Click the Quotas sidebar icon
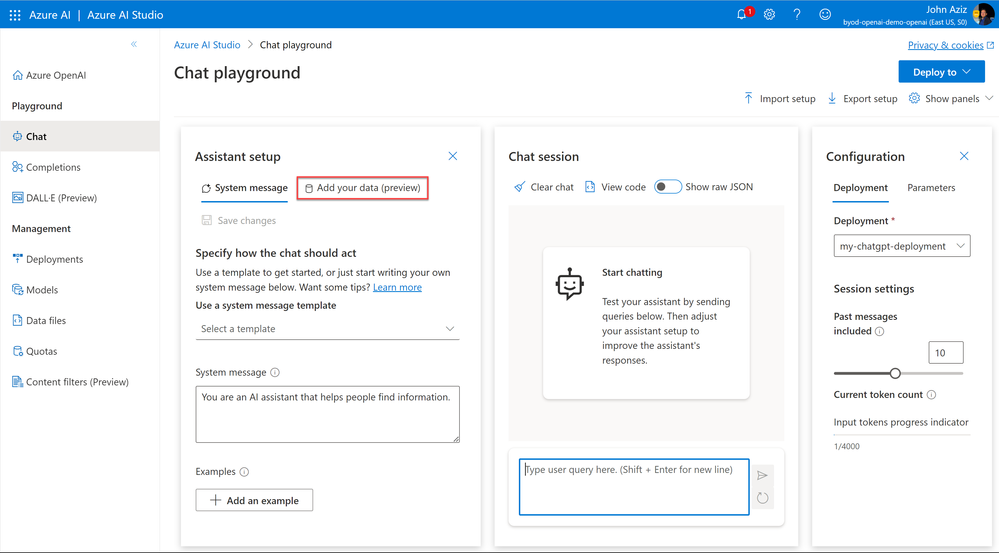This screenshot has width=999, height=553. (17, 351)
